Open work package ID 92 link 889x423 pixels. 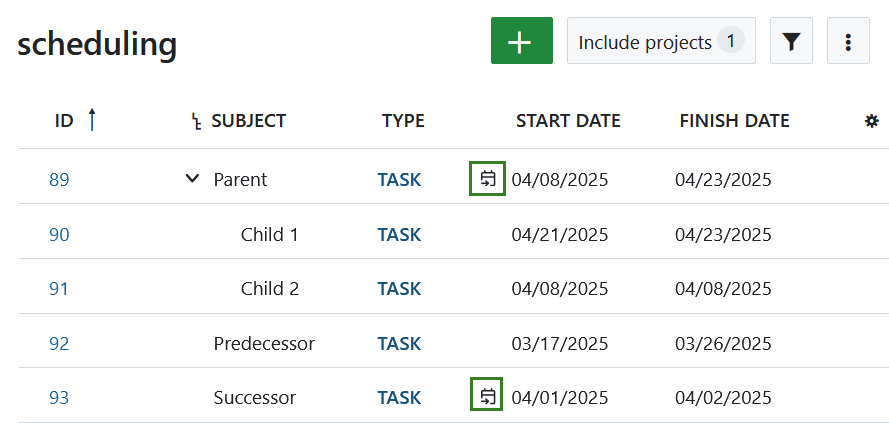point(59,344)
